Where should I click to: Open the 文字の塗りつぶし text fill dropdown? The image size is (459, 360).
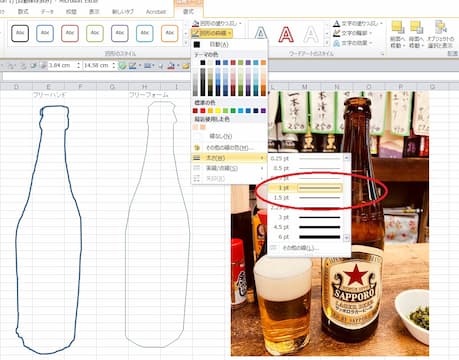(358, 23)
